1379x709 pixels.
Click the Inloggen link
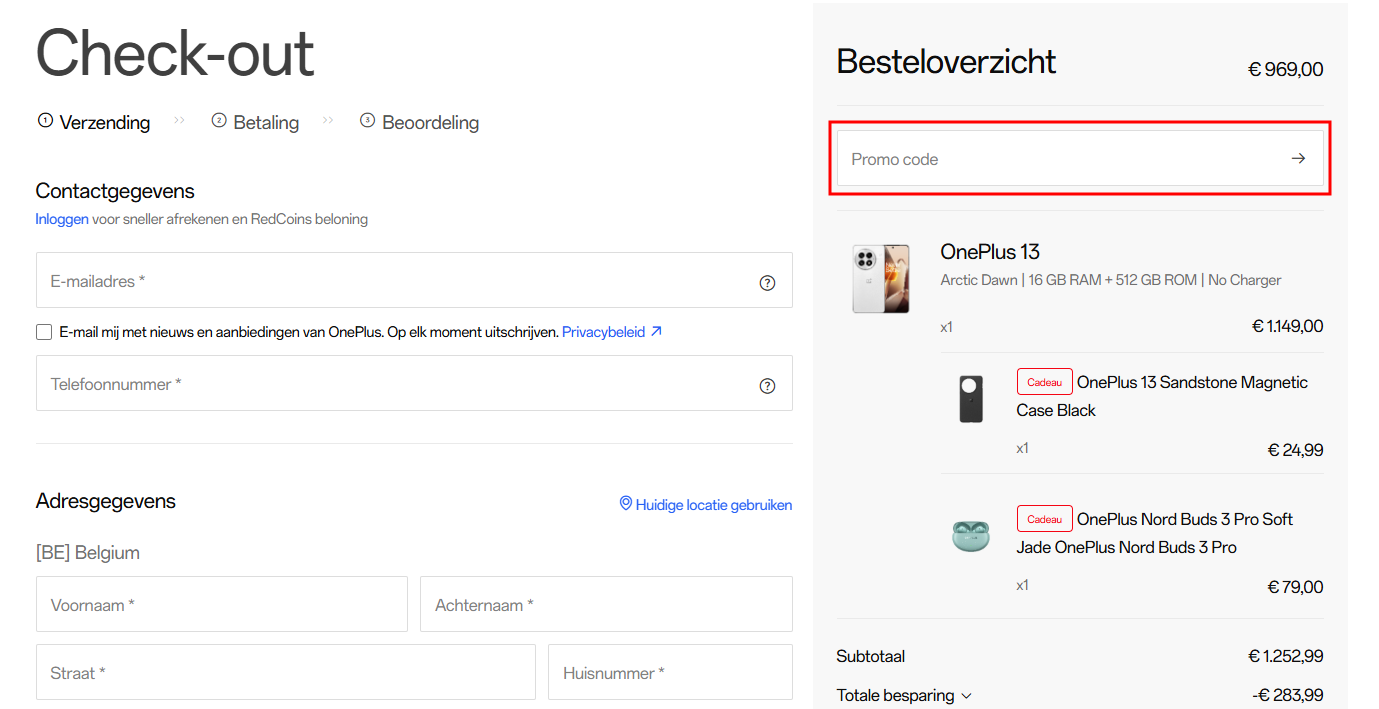62,219
